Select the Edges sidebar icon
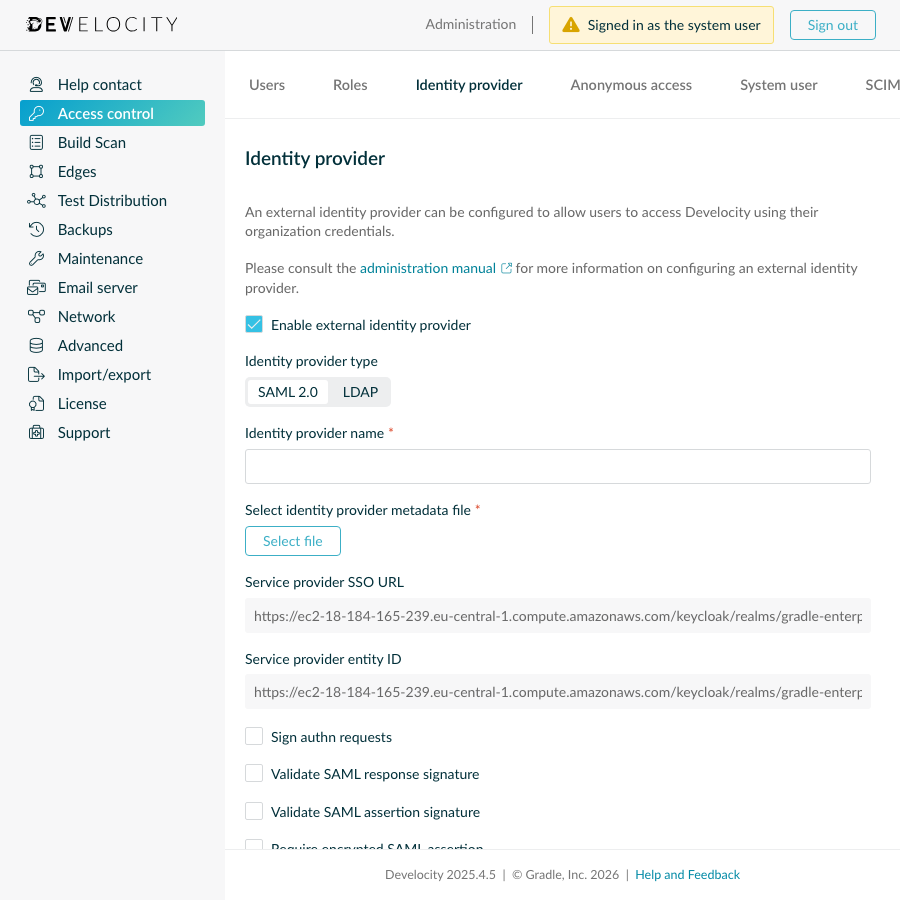 pyautogui.click(x=36, y=171)
